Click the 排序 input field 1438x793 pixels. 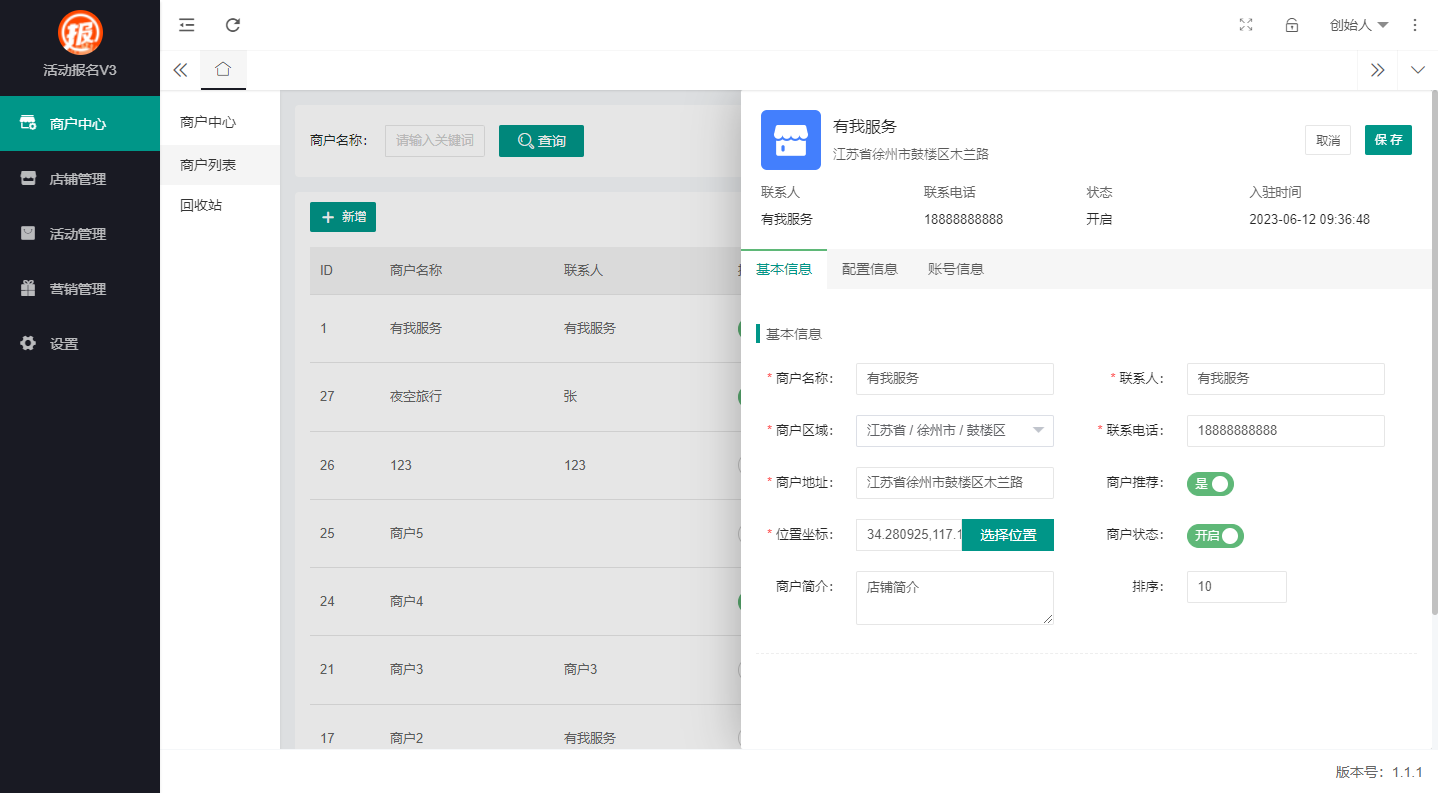coord(1236,587)
